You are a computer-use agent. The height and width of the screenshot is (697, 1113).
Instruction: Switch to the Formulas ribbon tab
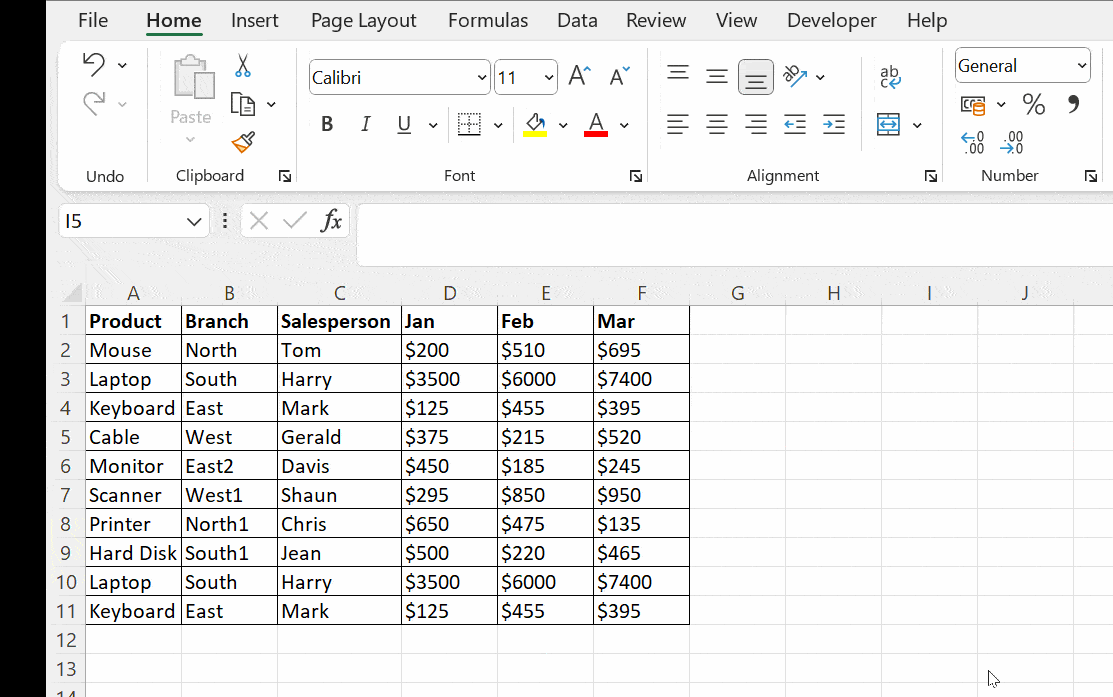(488, 20)
